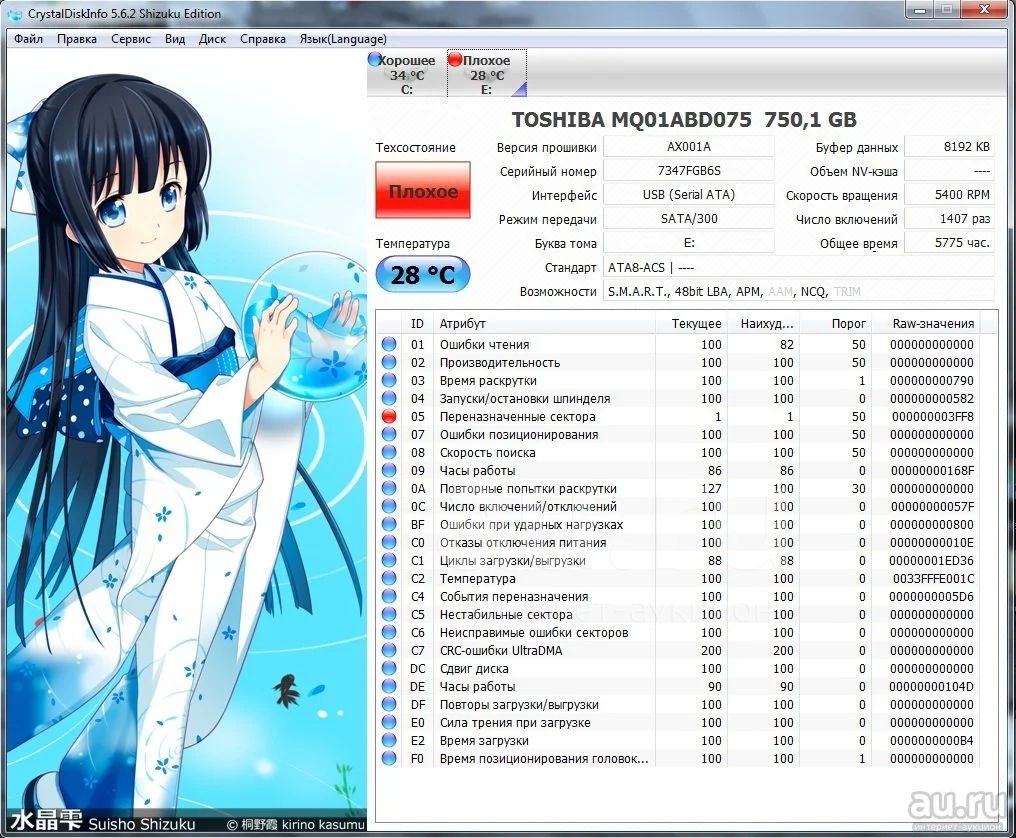Click the status icon for 07 Ошибки позиционирования
Screen dimensions: 1016x838
click(389, 434)
